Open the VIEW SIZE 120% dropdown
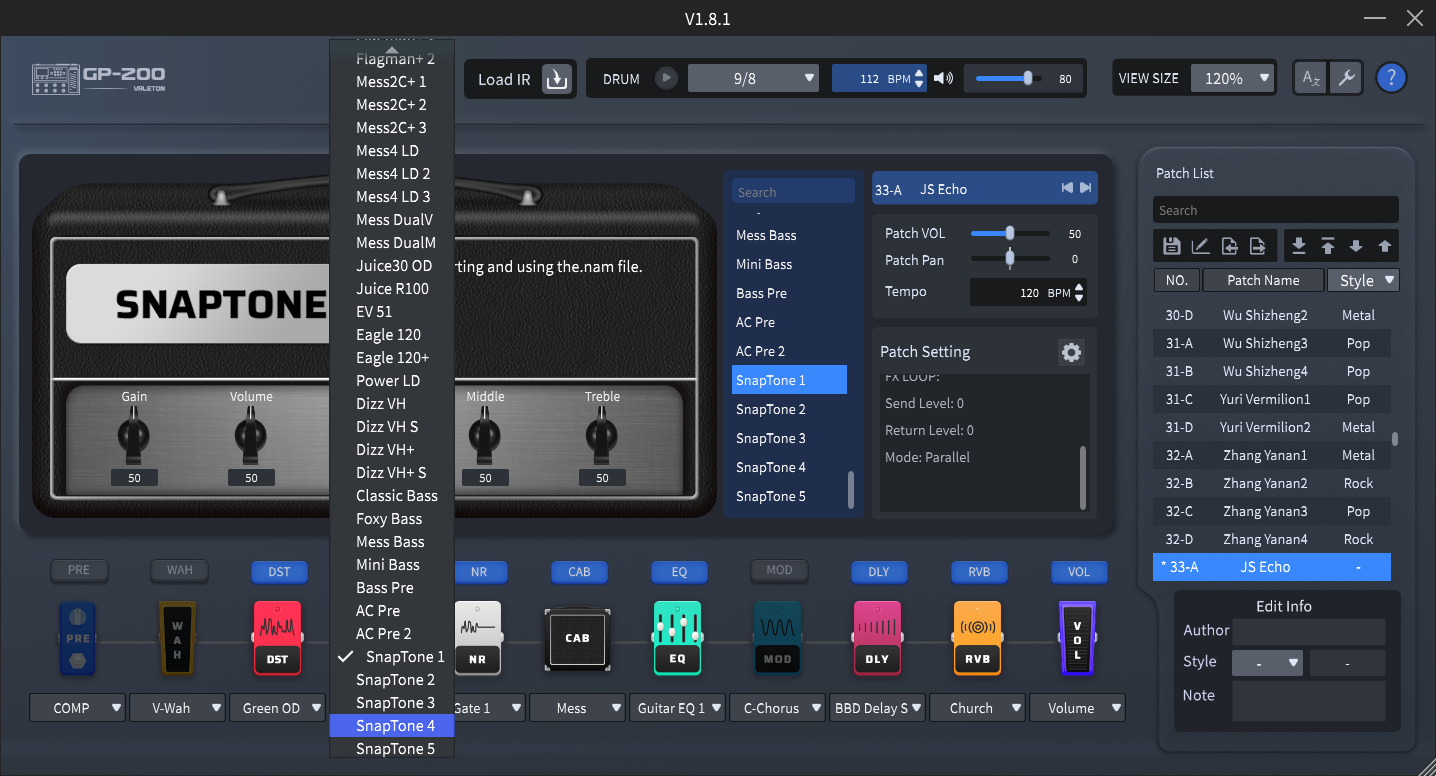 point(1233,78)
